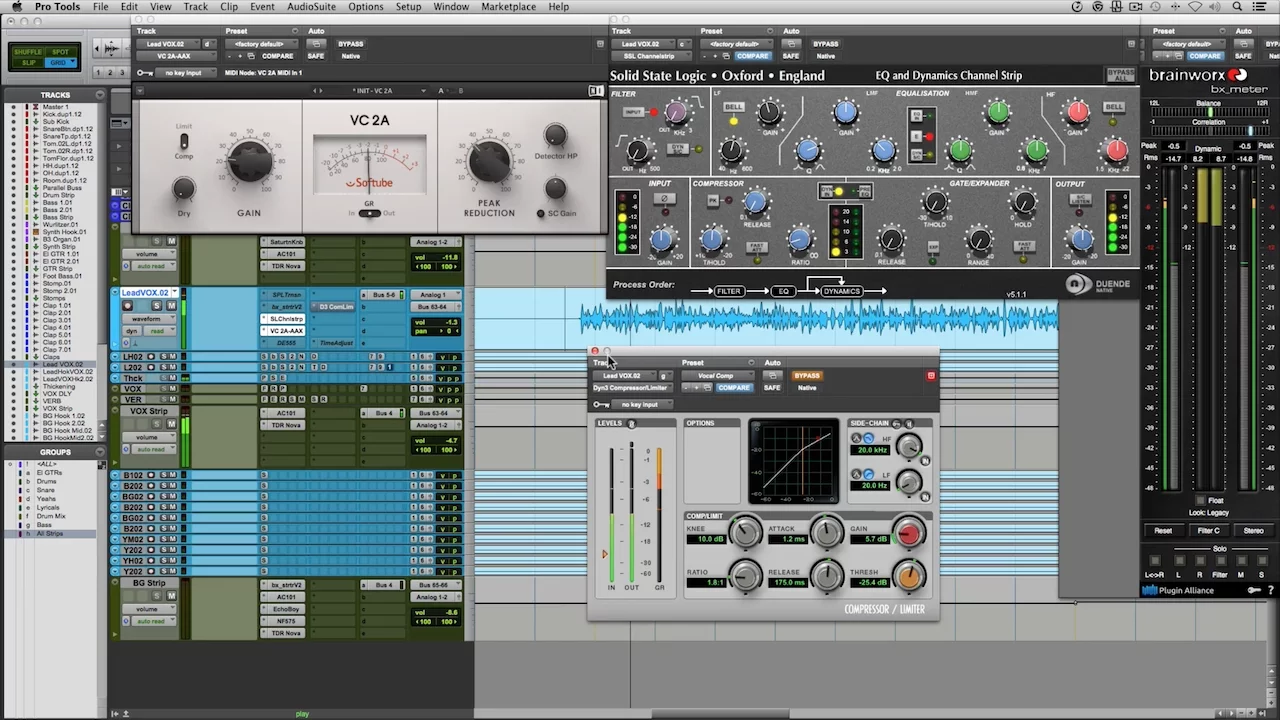Open the Tracks list options menu

tap(100, 95)
